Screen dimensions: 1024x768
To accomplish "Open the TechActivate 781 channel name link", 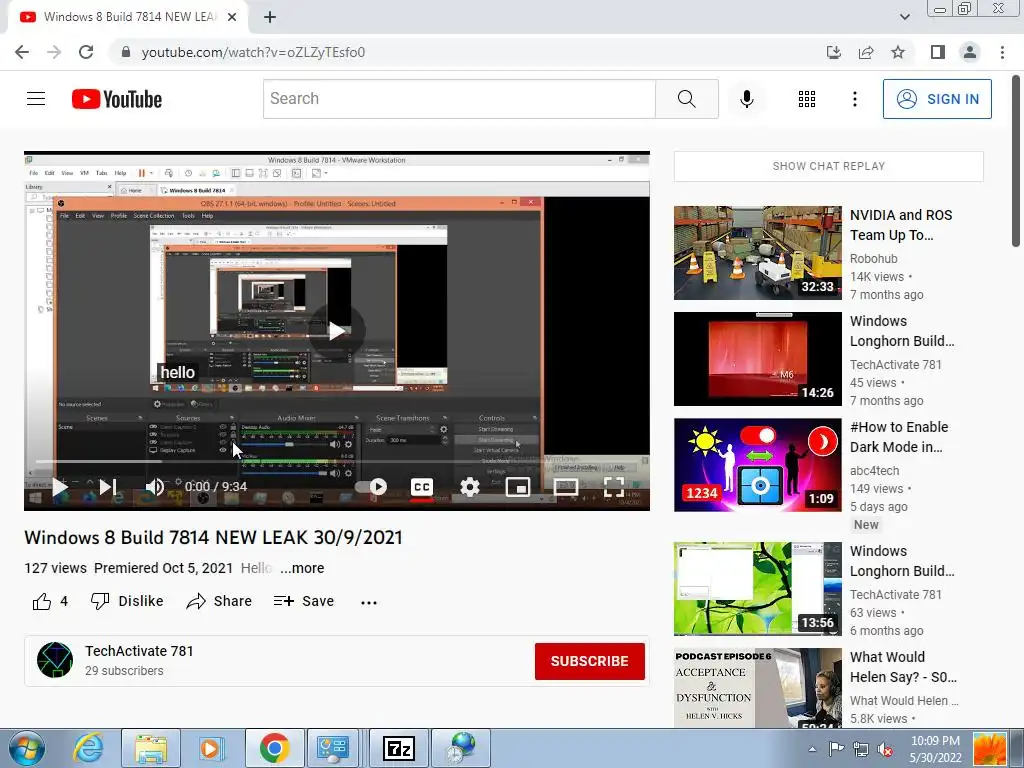I will (139, 651).
